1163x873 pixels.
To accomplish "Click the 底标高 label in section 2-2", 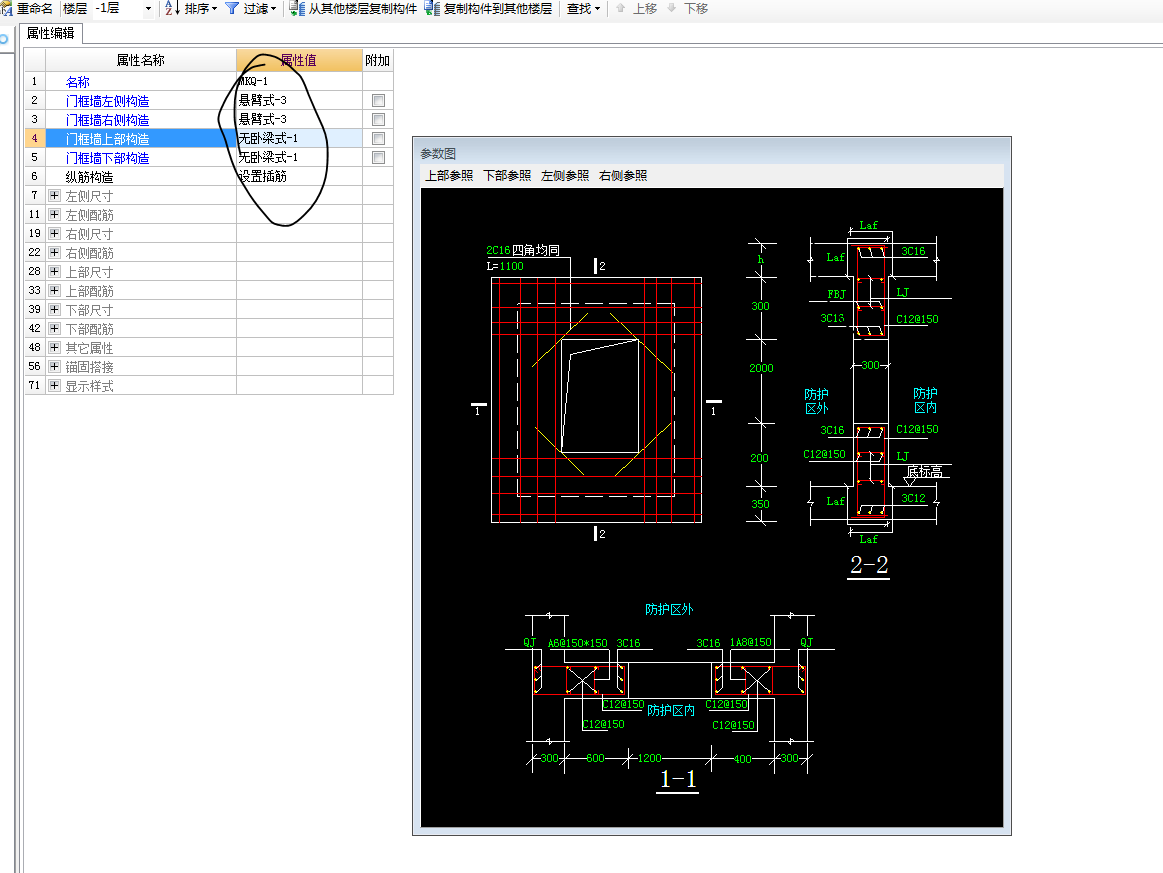I will pyautogui.click(x=924, y=472).
